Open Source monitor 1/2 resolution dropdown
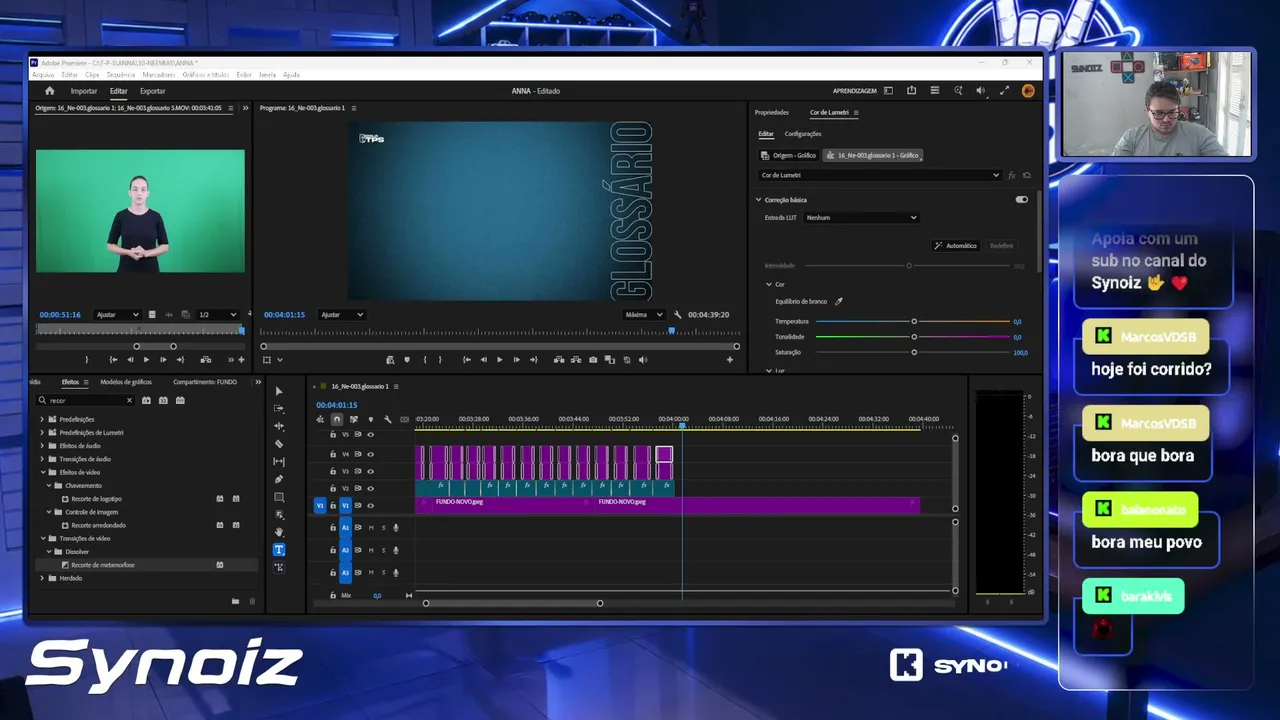The image size is (1280, 720). pos(217,315)
